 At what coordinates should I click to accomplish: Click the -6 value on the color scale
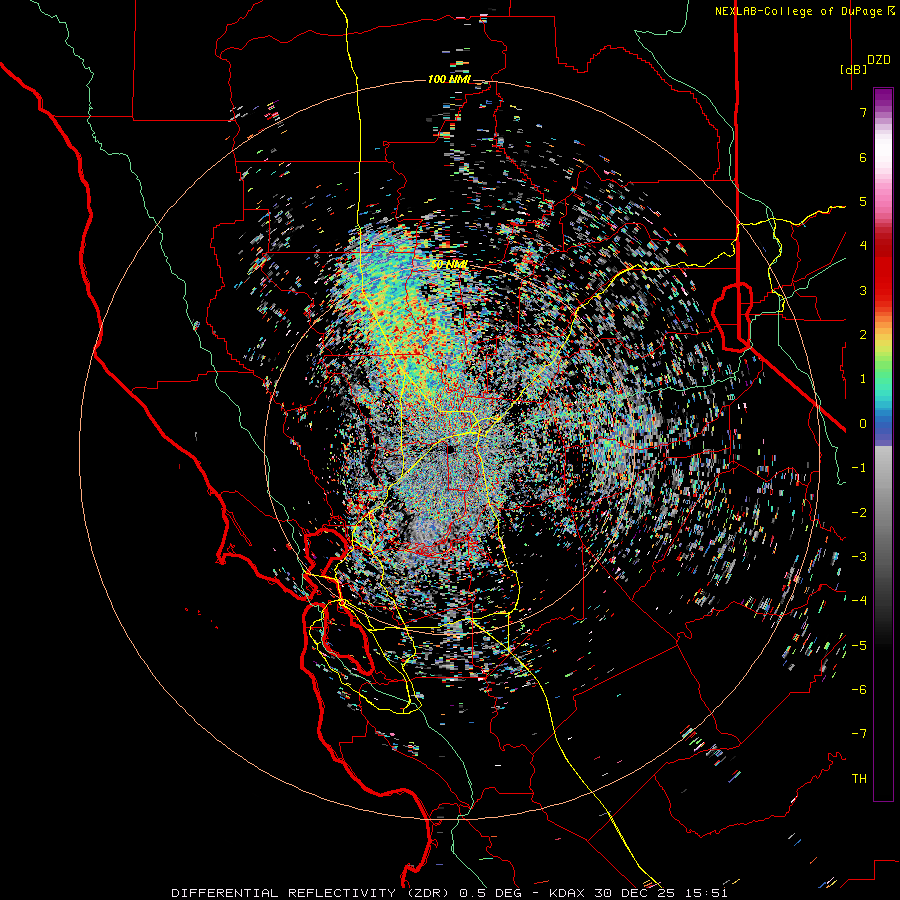pos(859,690)
